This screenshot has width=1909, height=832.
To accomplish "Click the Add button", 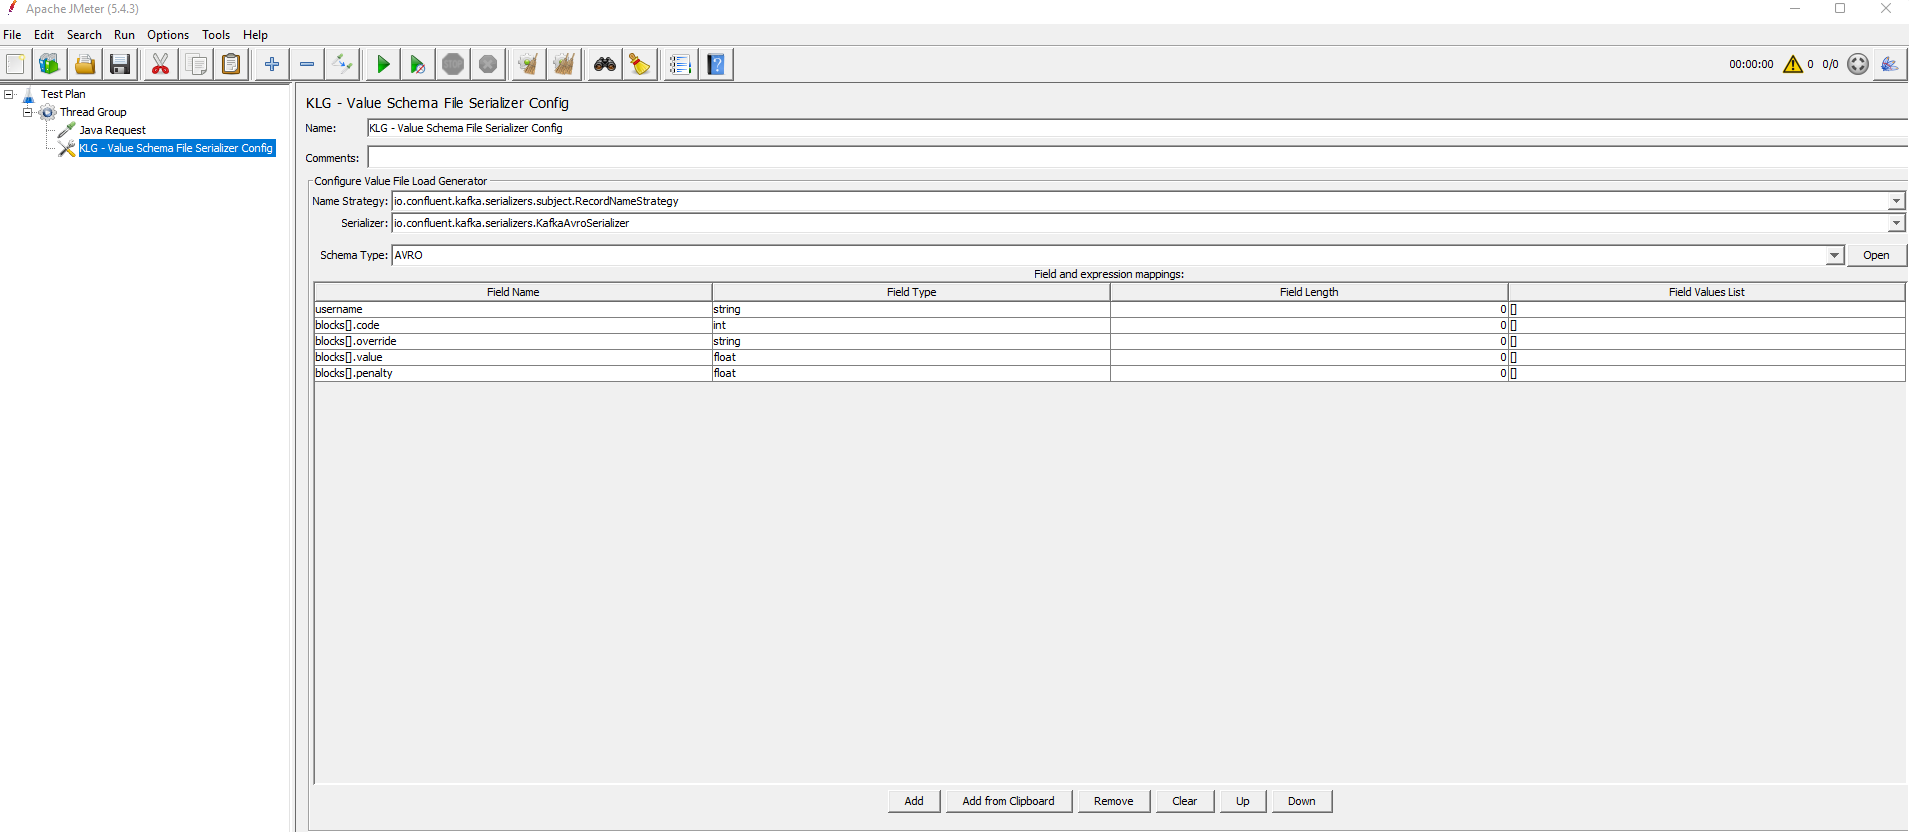I will point(914,801).
